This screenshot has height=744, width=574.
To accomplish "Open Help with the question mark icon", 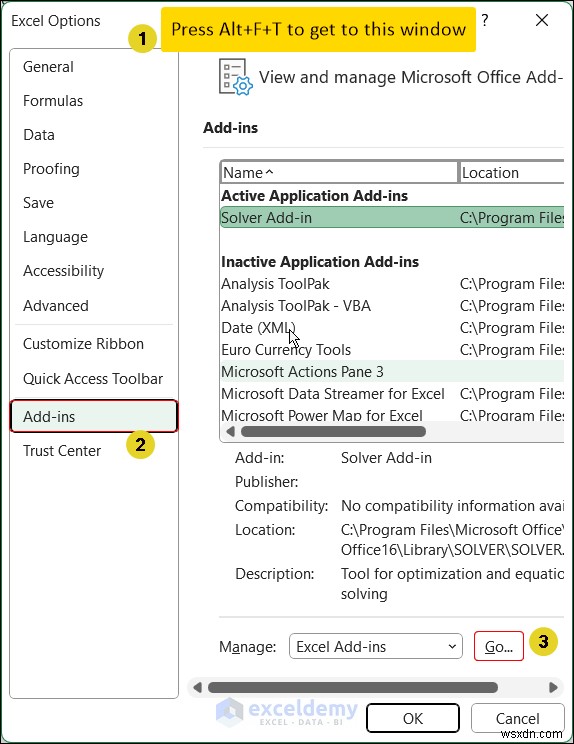I will tap(484, 20).
